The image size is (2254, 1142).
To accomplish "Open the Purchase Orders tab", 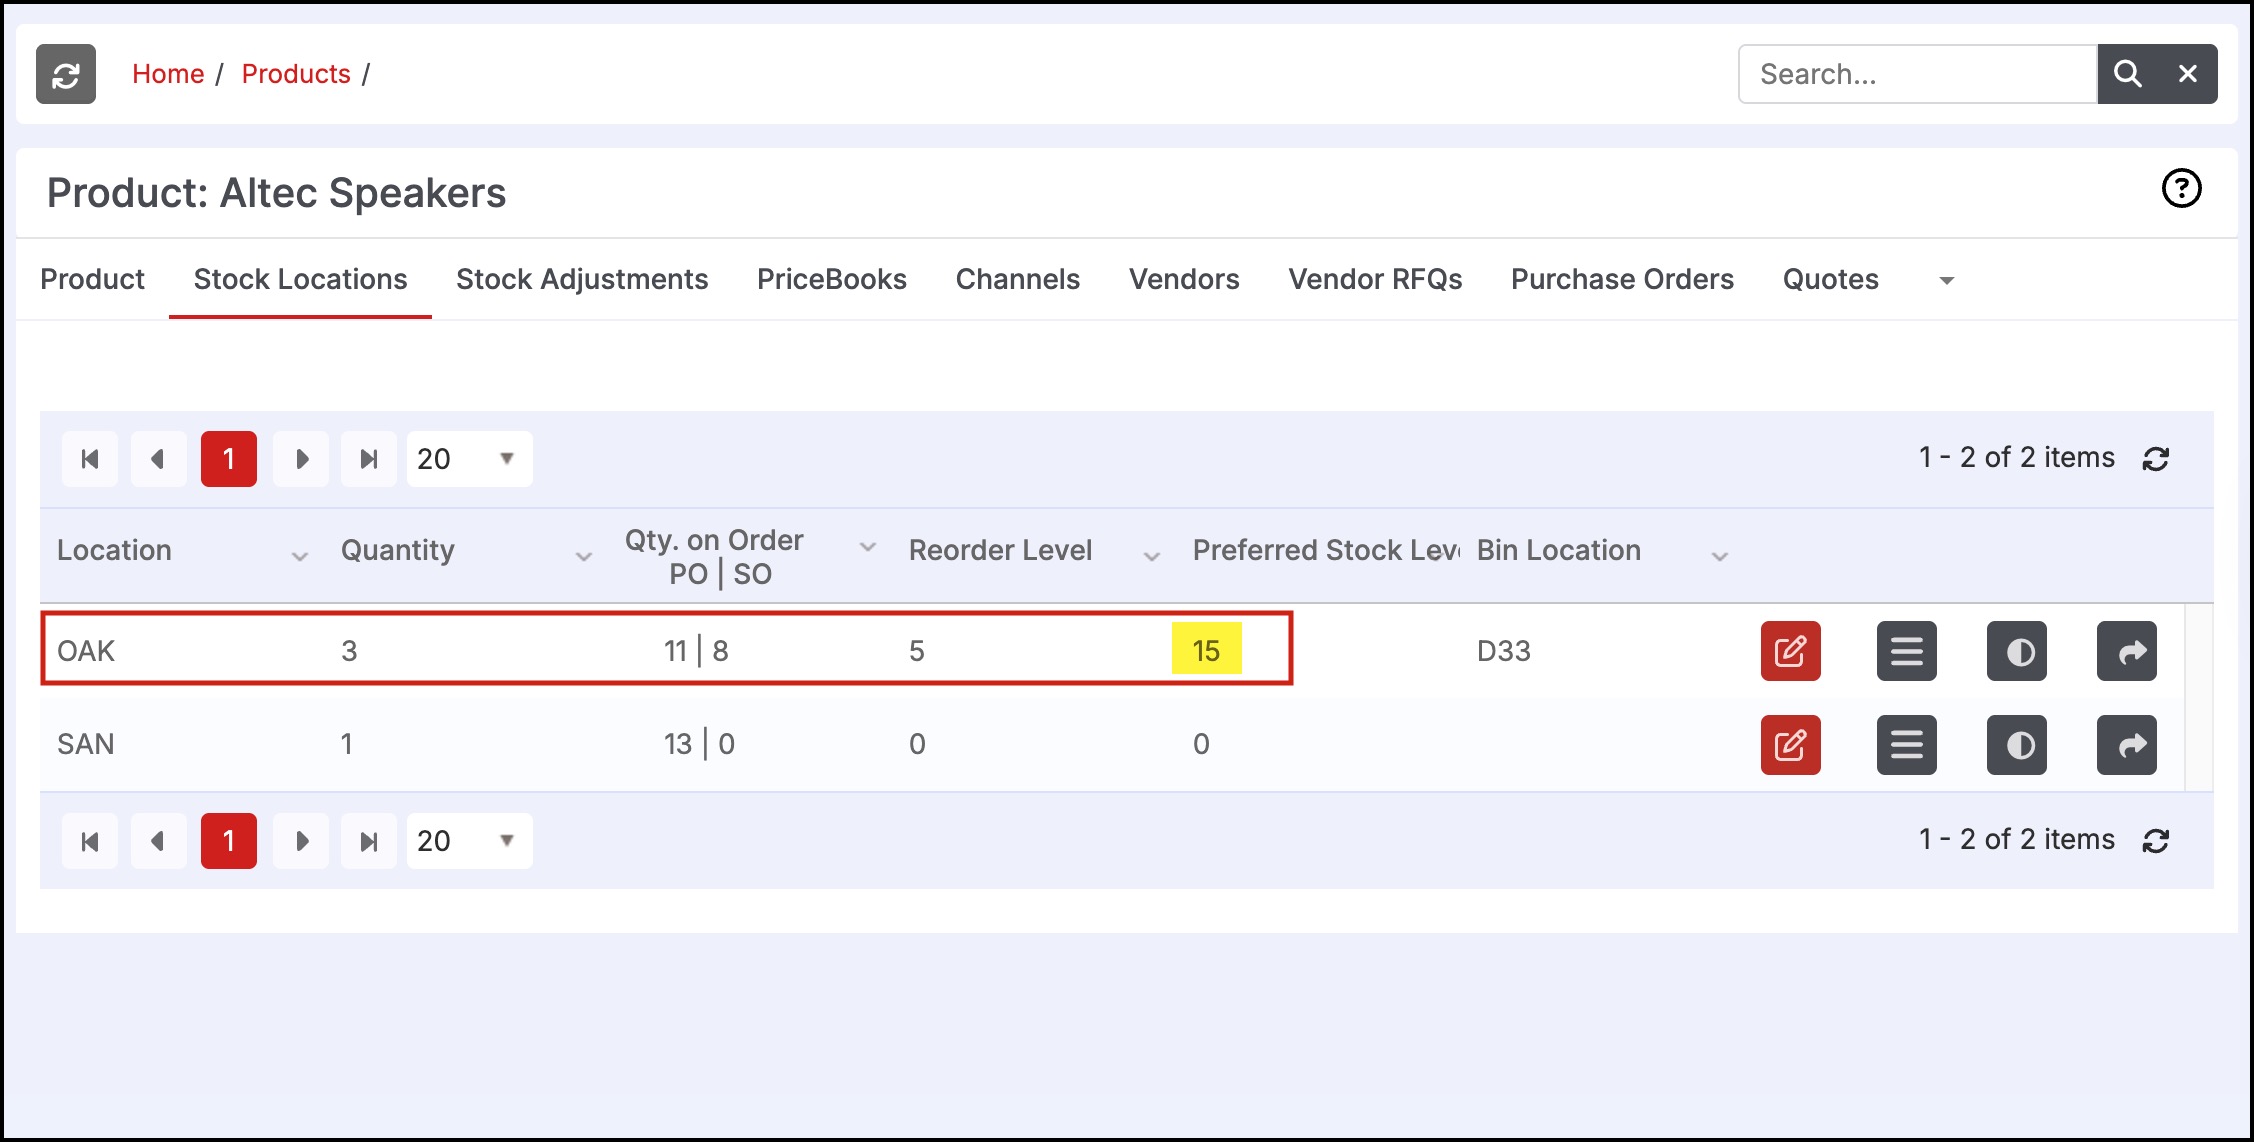I will pos(1622,279).
